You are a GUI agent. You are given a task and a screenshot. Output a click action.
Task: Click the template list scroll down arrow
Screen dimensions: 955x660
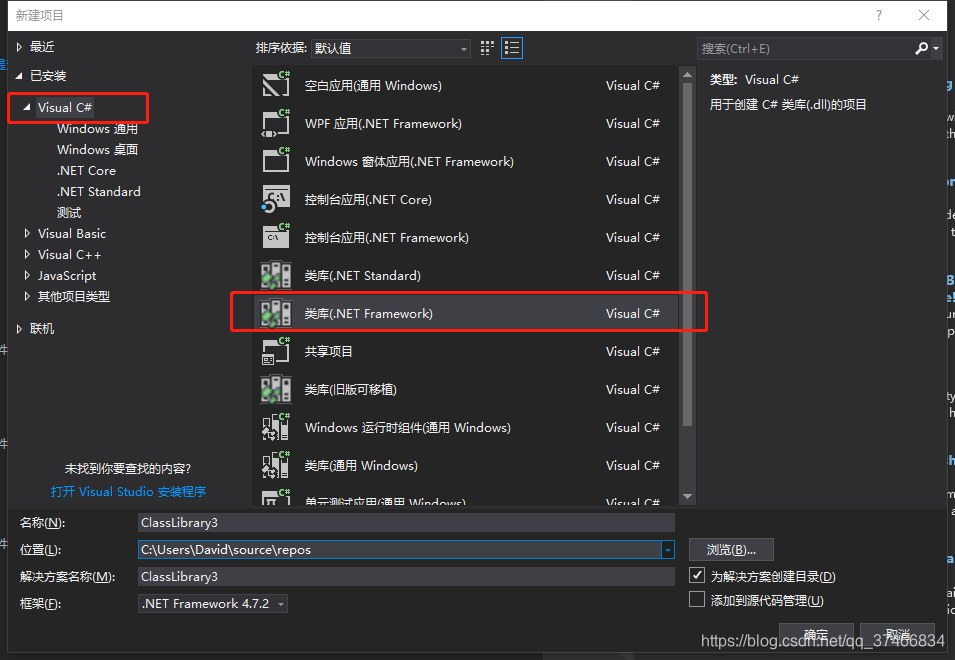click(688, 496)
